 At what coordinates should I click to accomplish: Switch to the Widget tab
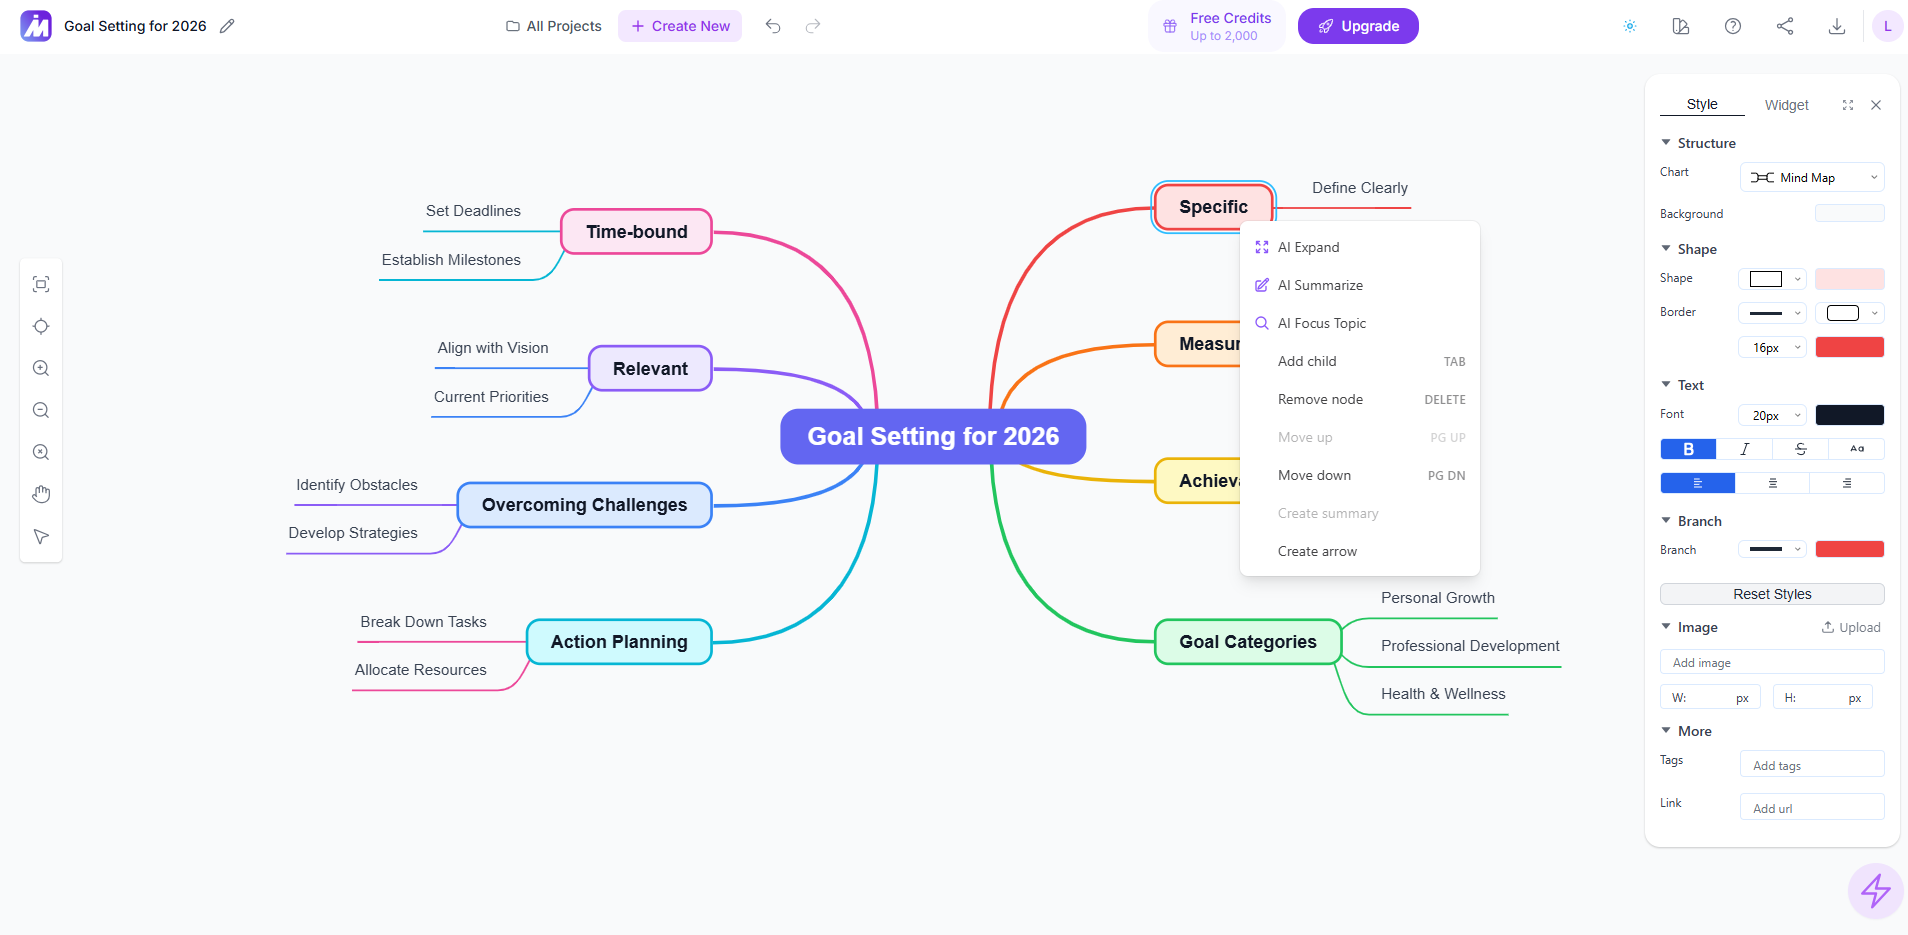(1786, 104)
